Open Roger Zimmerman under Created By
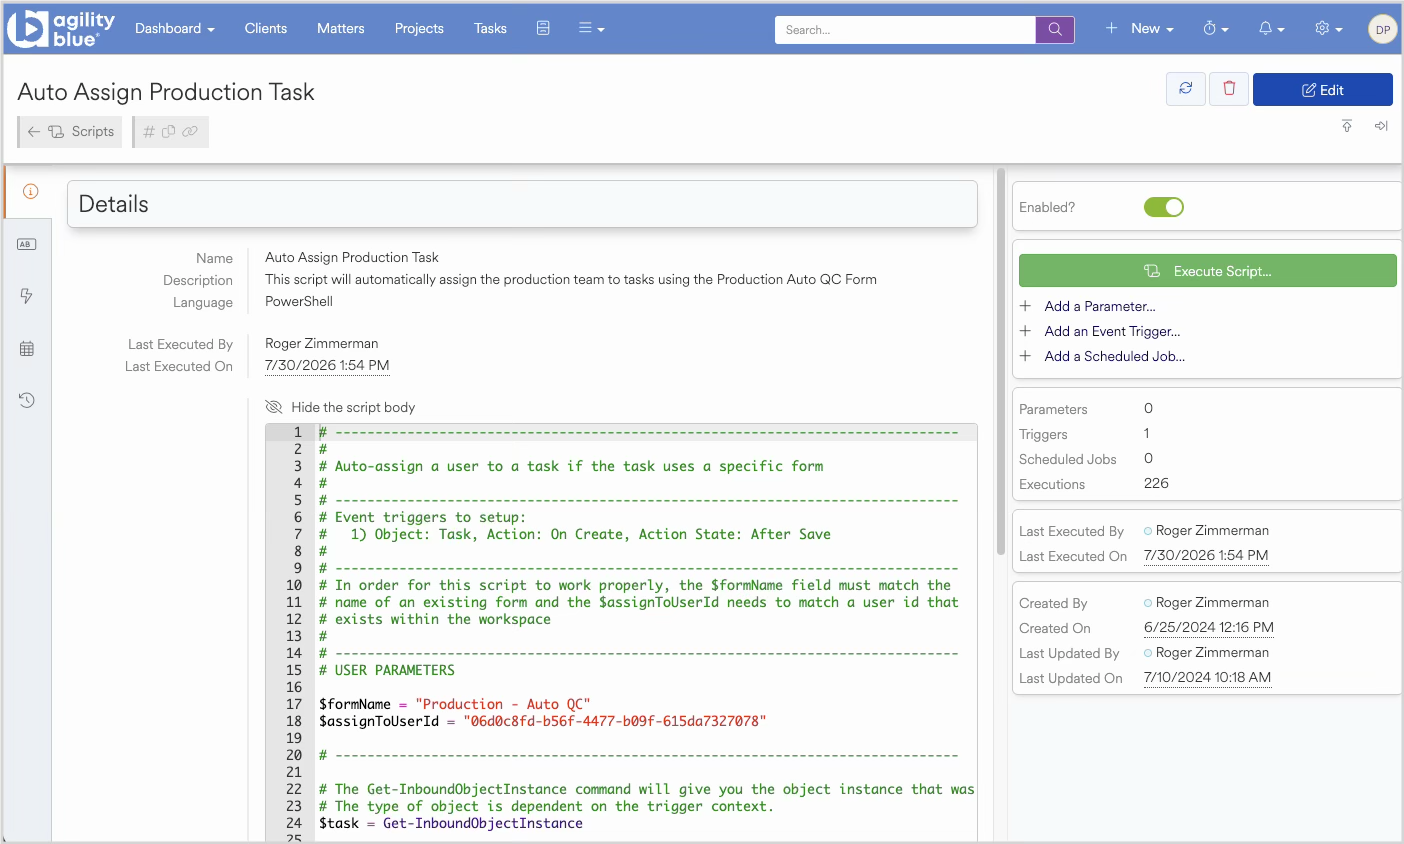The image size is (1404, 844). pos(1212,602)
